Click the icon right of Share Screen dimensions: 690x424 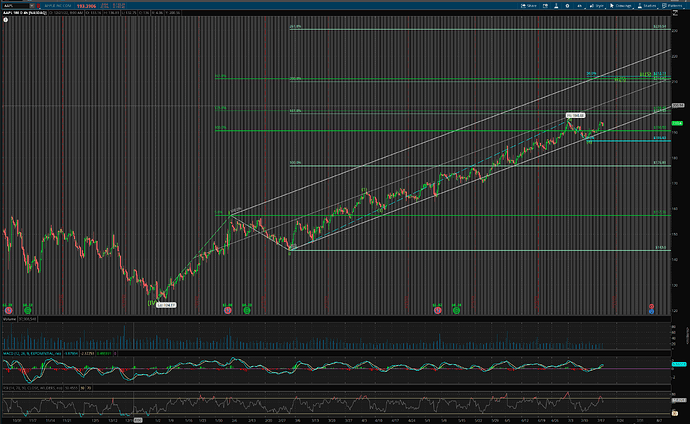pyautogui.click(x=545, y=6)
